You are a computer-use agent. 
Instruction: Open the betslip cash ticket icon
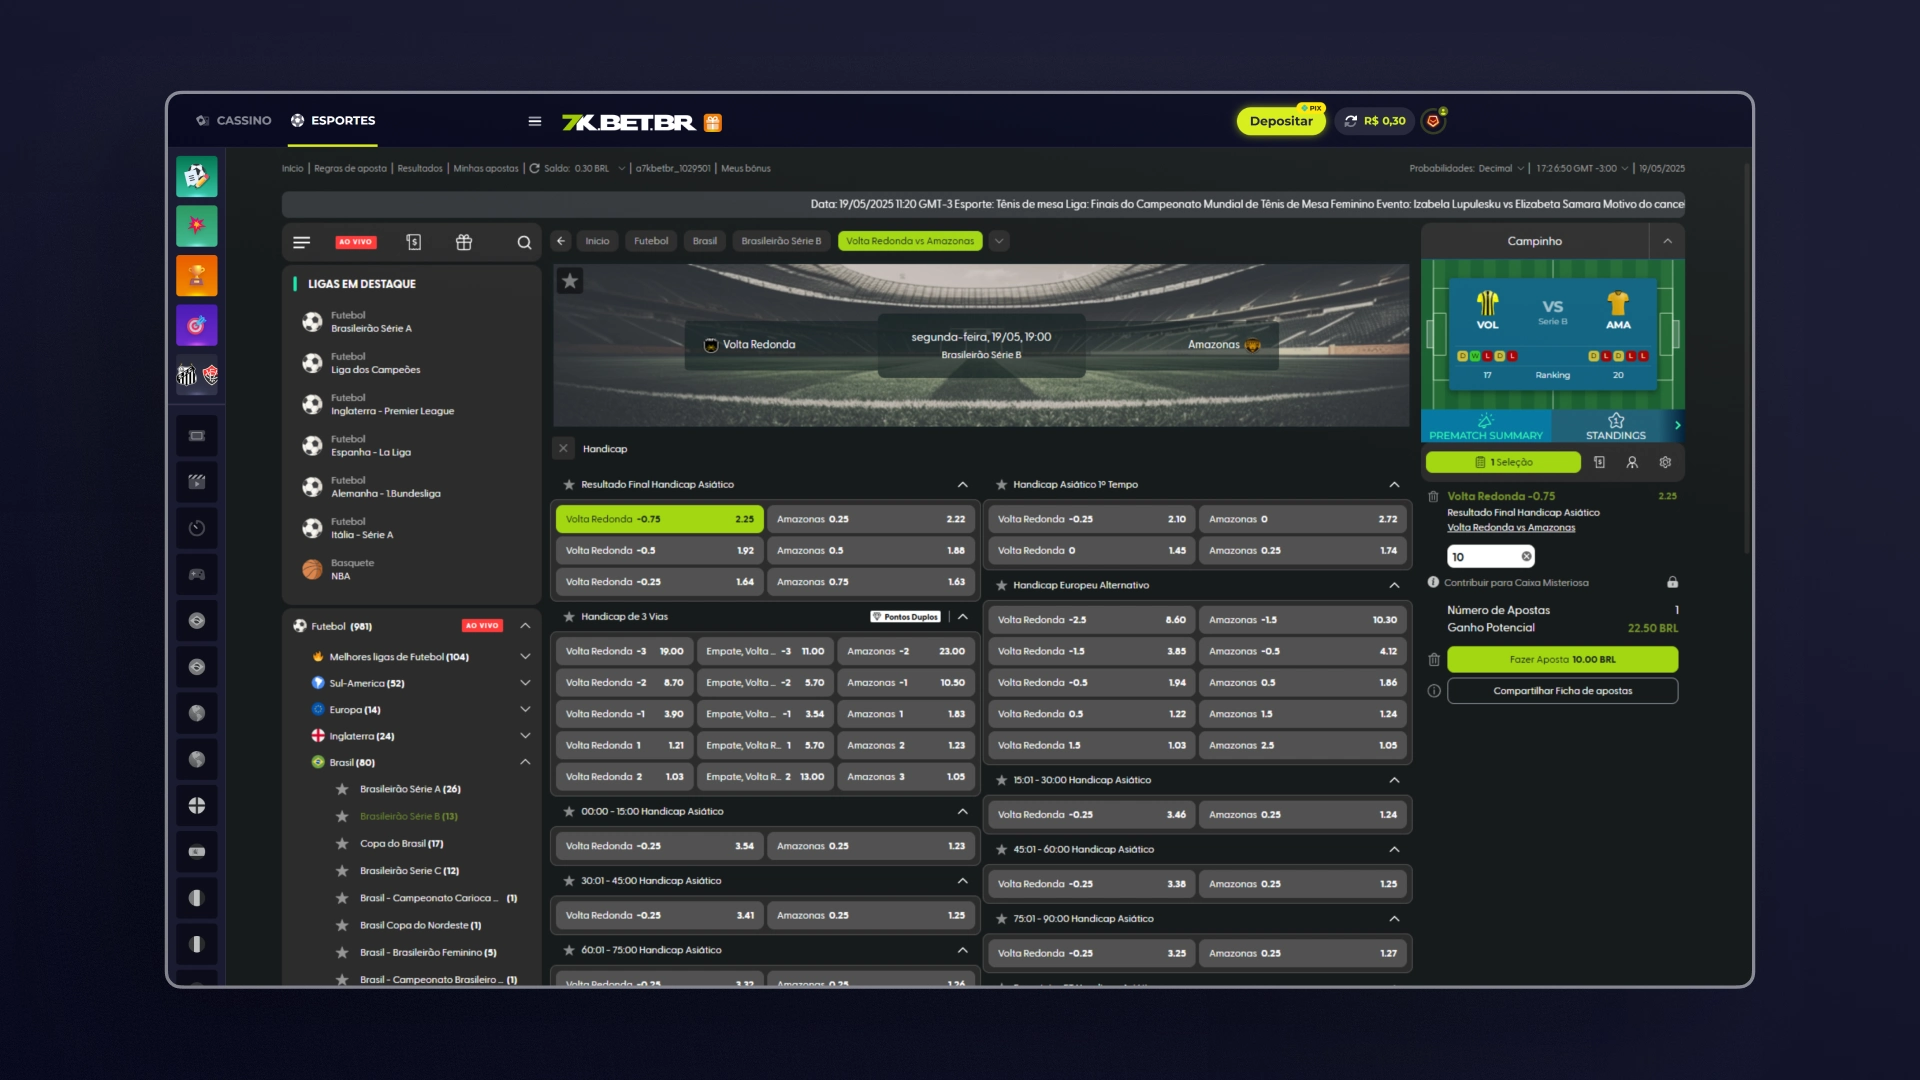click(1599, 462)
